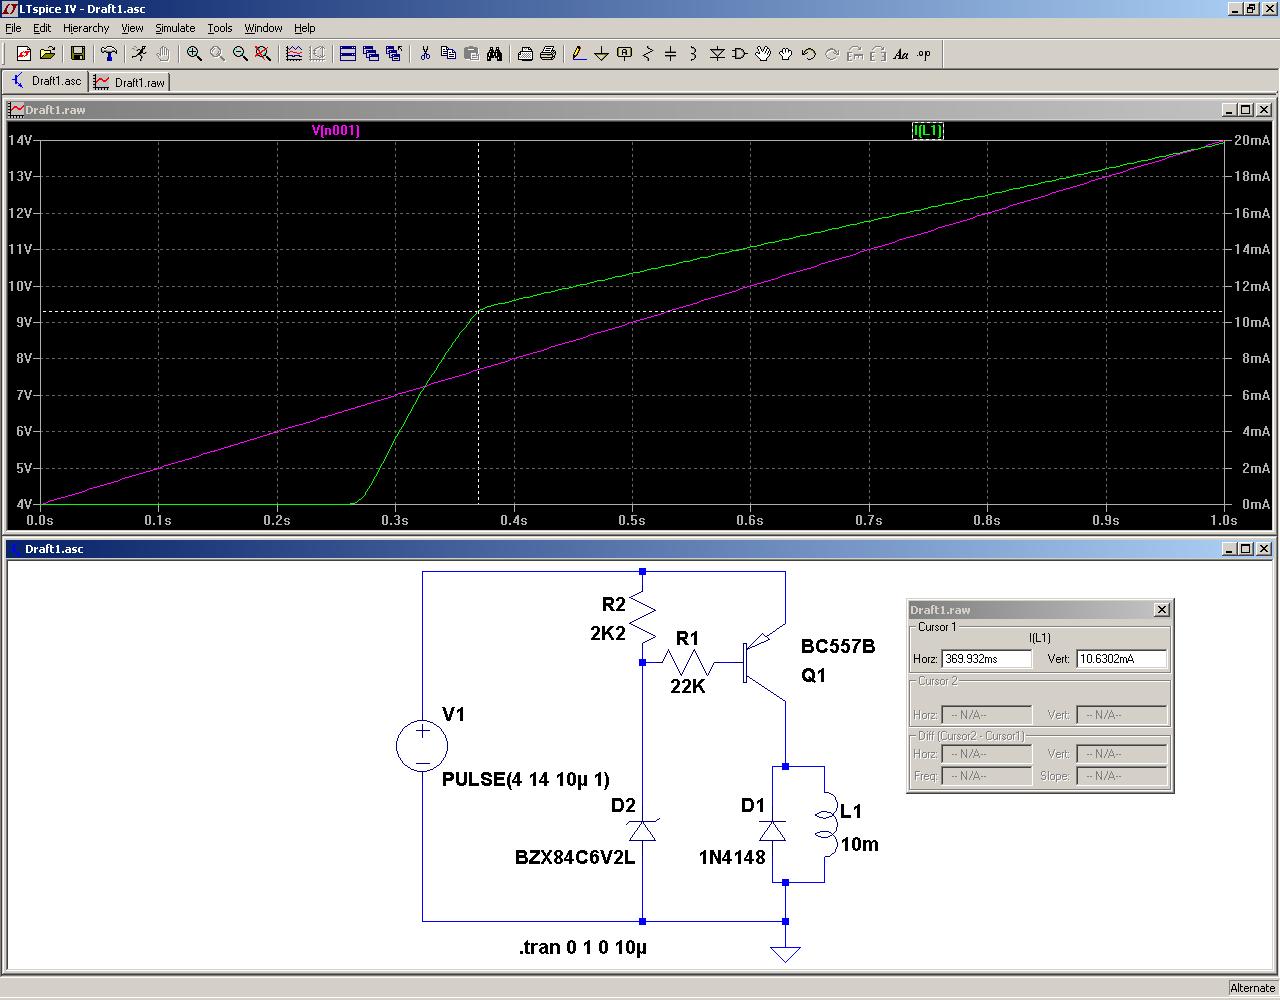The width and height of the screenshot is (1280, 1000).
Task: Click the Zoom In magnifier icon
Action: 194,54
